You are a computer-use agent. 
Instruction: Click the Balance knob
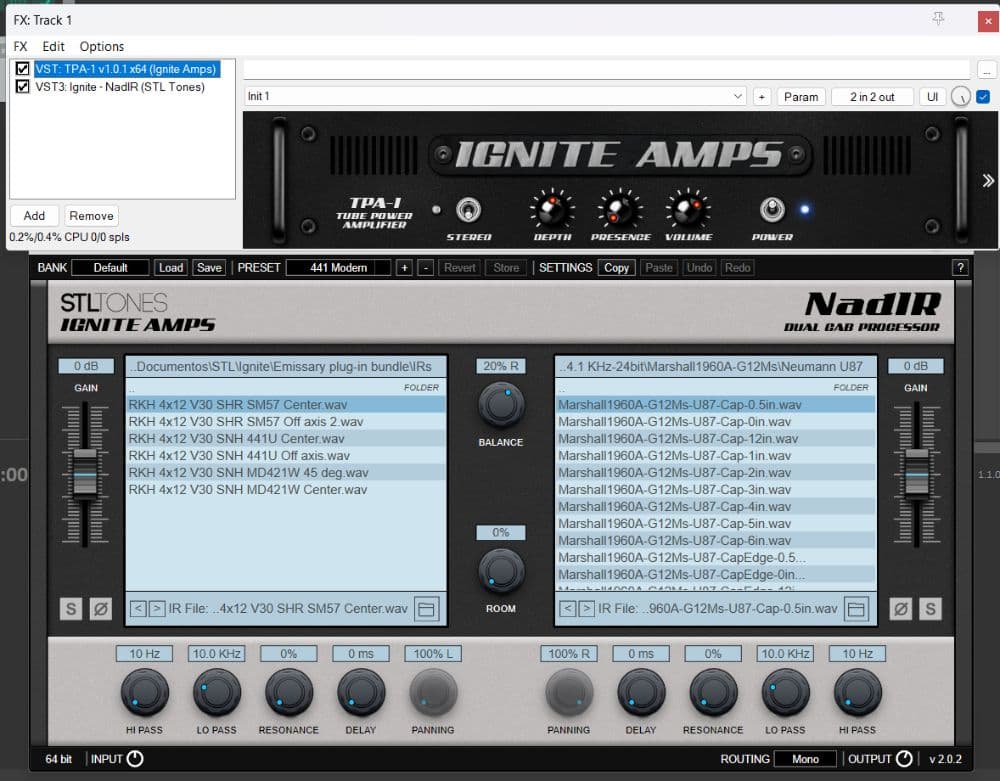[501, 405]
